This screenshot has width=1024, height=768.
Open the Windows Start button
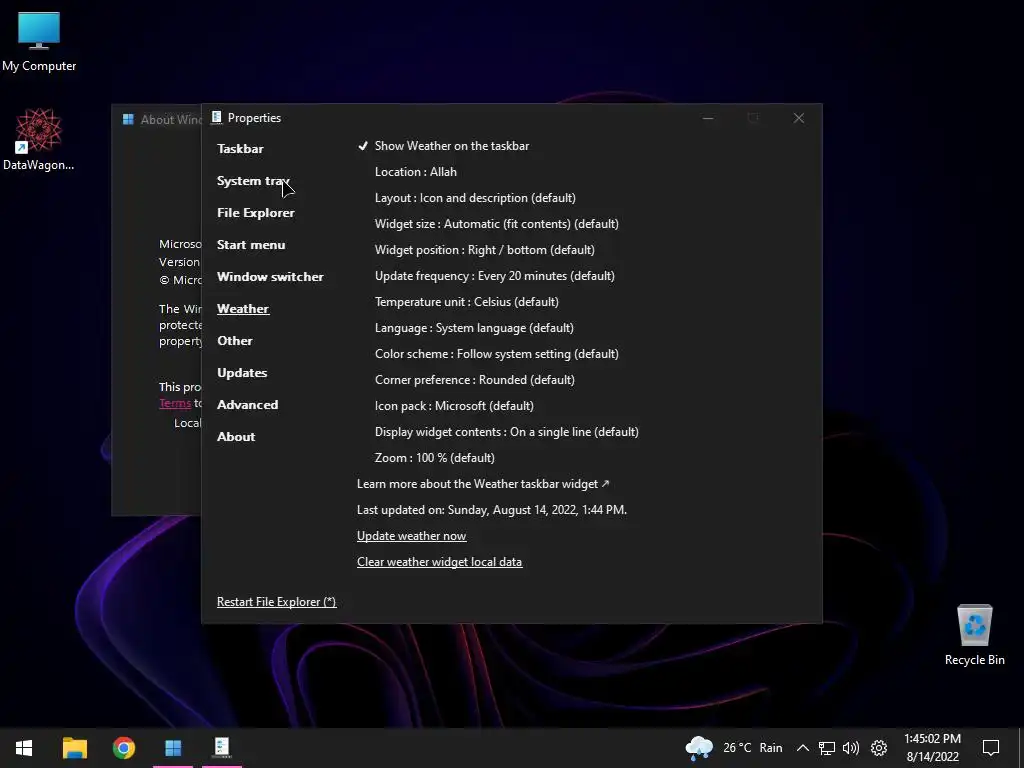(24, 748)
